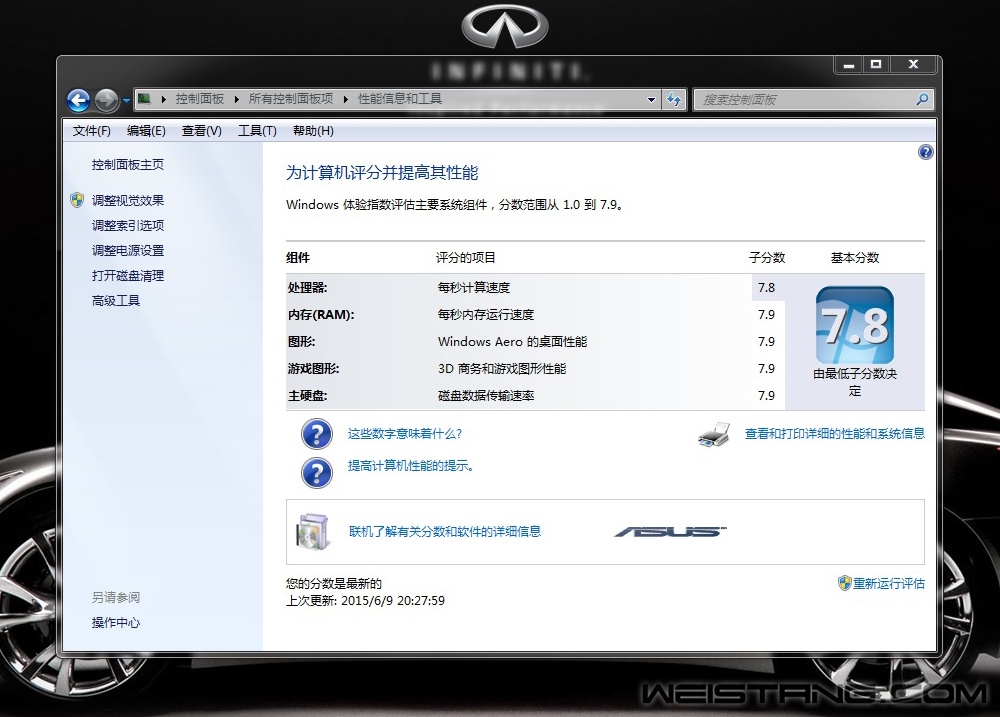Click shield icon next to 重新运行评估

click(x=844, y=583)
